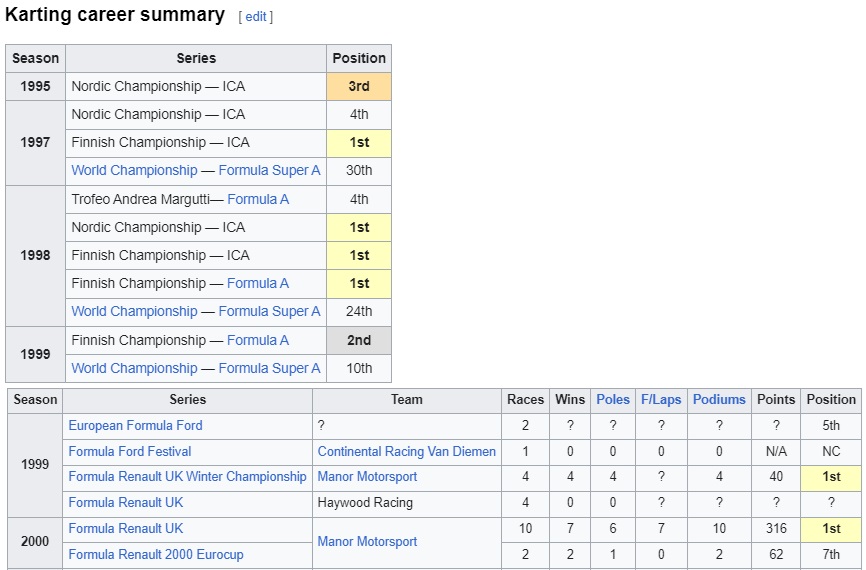Open Formula Super A link in the 24th-place row
Viewport: 866px width, 570px height.
pyautogui.click(x=269, y=311)
